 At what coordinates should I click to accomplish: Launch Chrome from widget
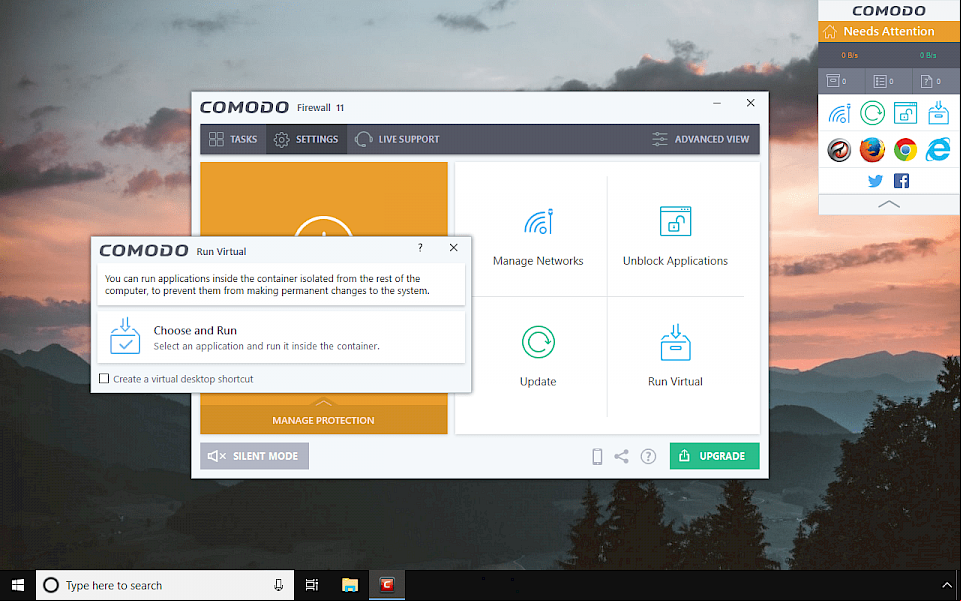[x=905, y=149]
